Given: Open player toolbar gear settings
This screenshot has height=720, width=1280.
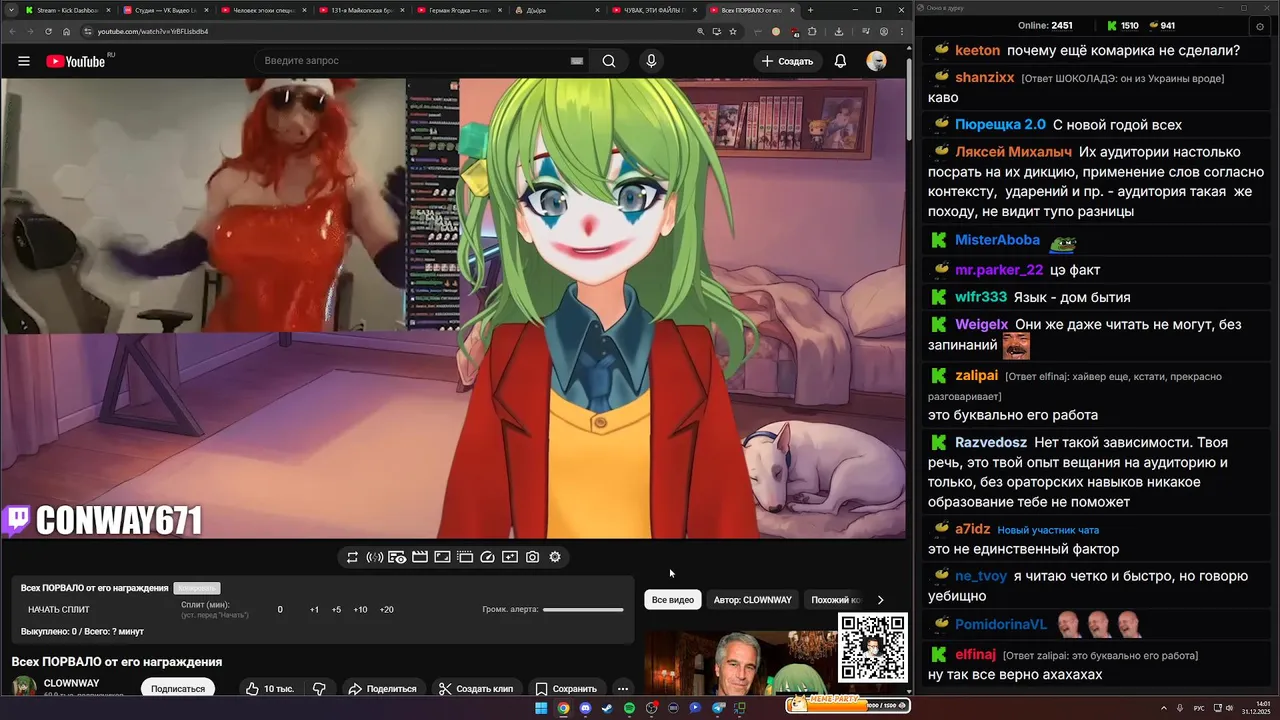Looking at the screenshot, I should (555, 557).
